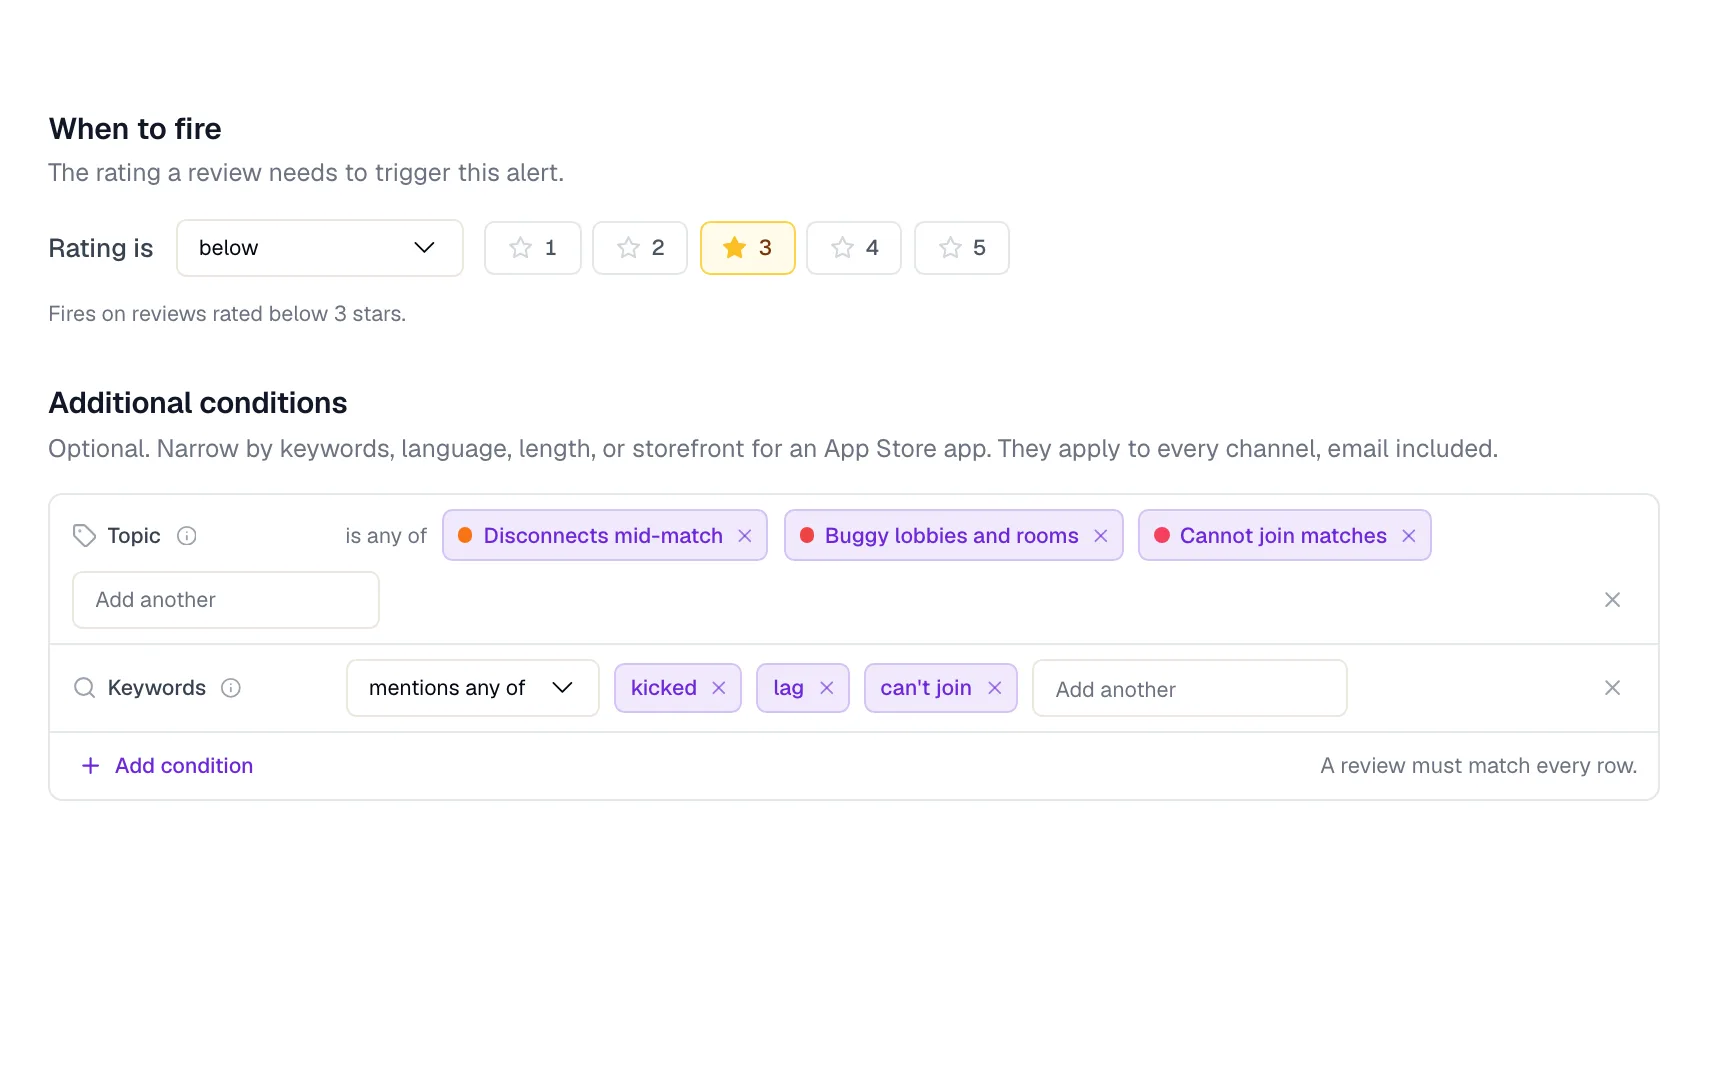Select the 4 star rating button

click(x=854, y=248)
